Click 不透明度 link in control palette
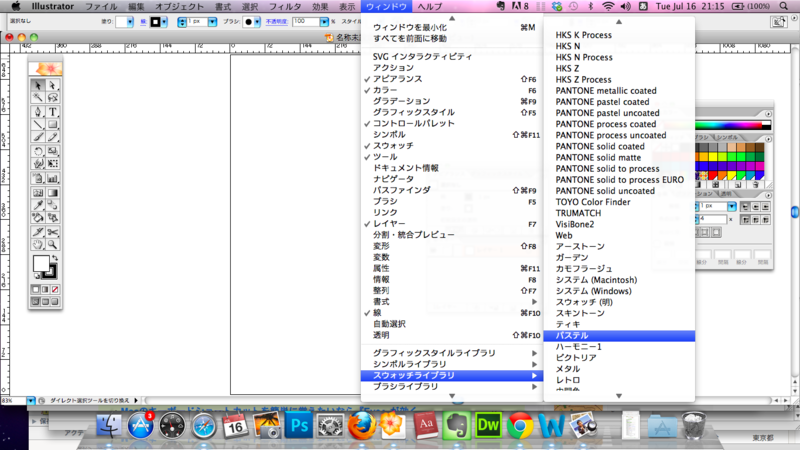This screenshot has width=800, height=450. [277, 22]
